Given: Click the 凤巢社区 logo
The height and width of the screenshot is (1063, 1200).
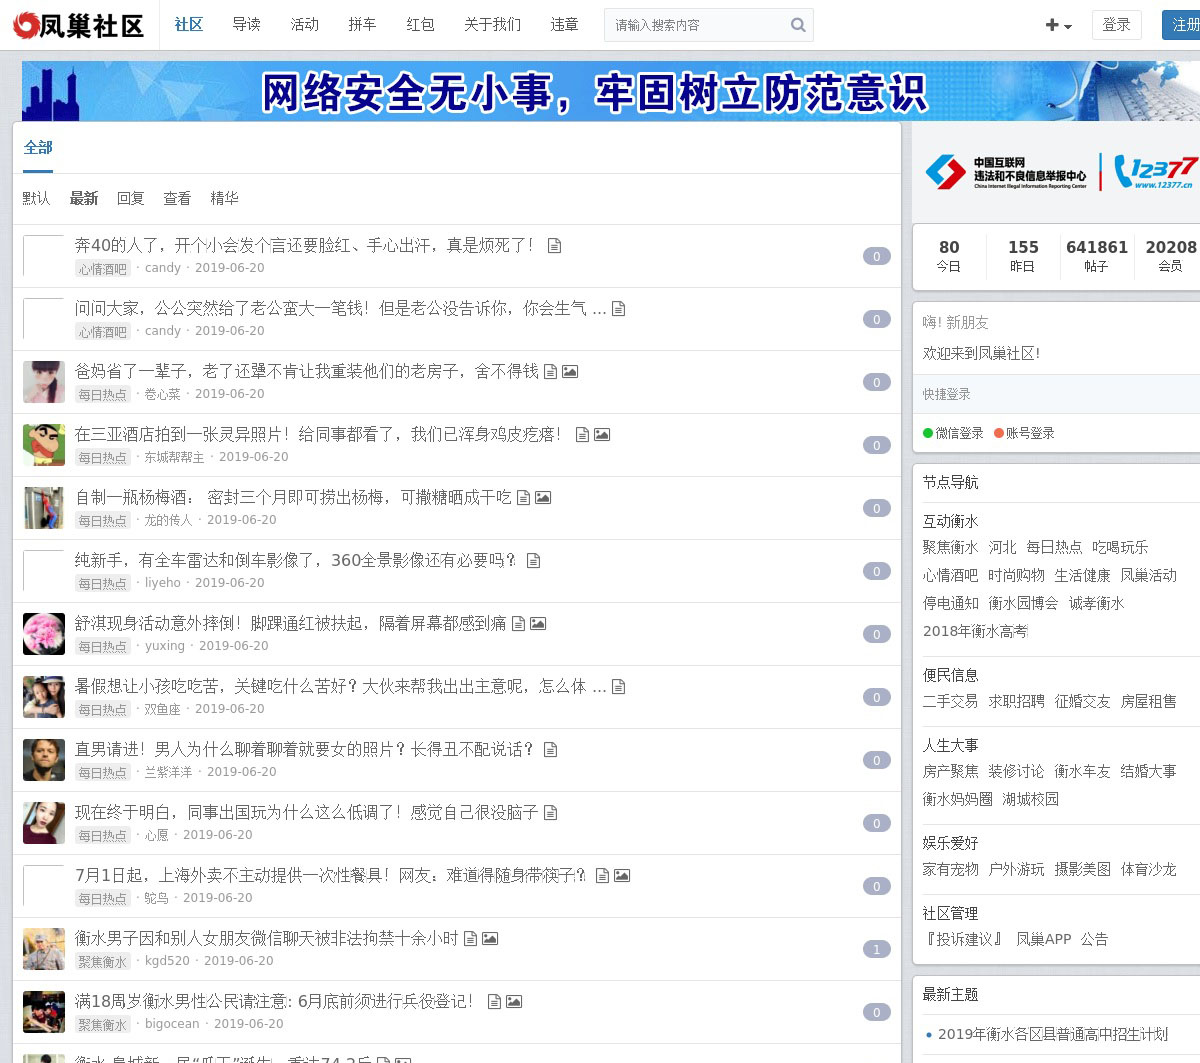Looking at the screenshot, I should point(79,25).
